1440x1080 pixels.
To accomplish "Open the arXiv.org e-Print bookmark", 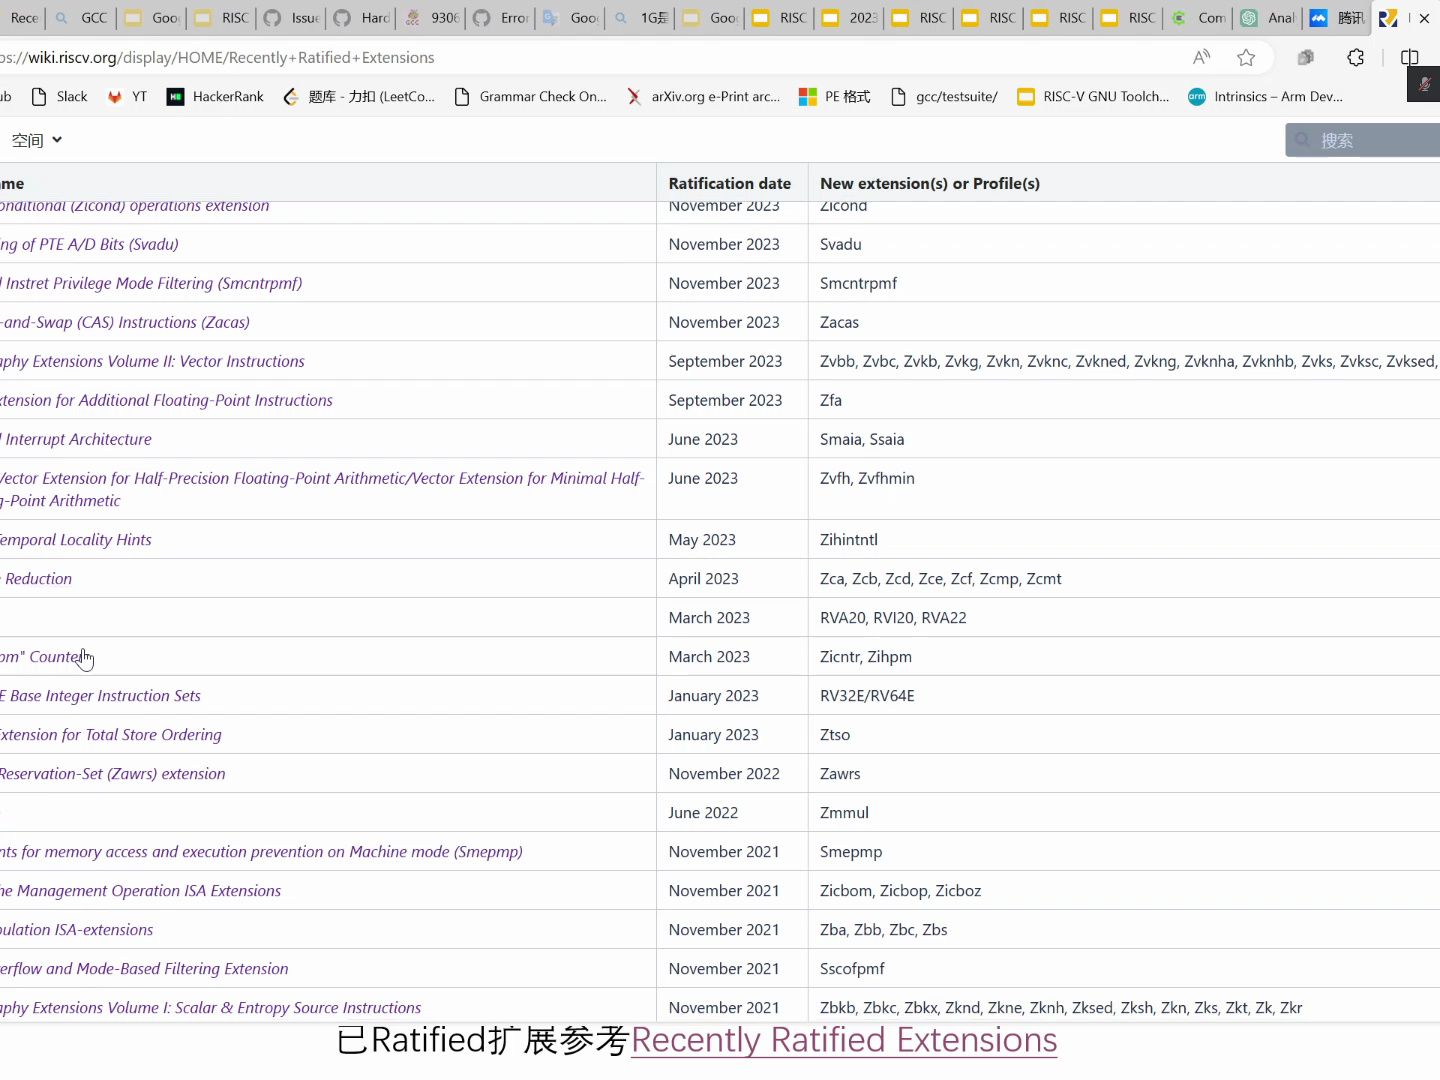I will click(x=703, y=96).
